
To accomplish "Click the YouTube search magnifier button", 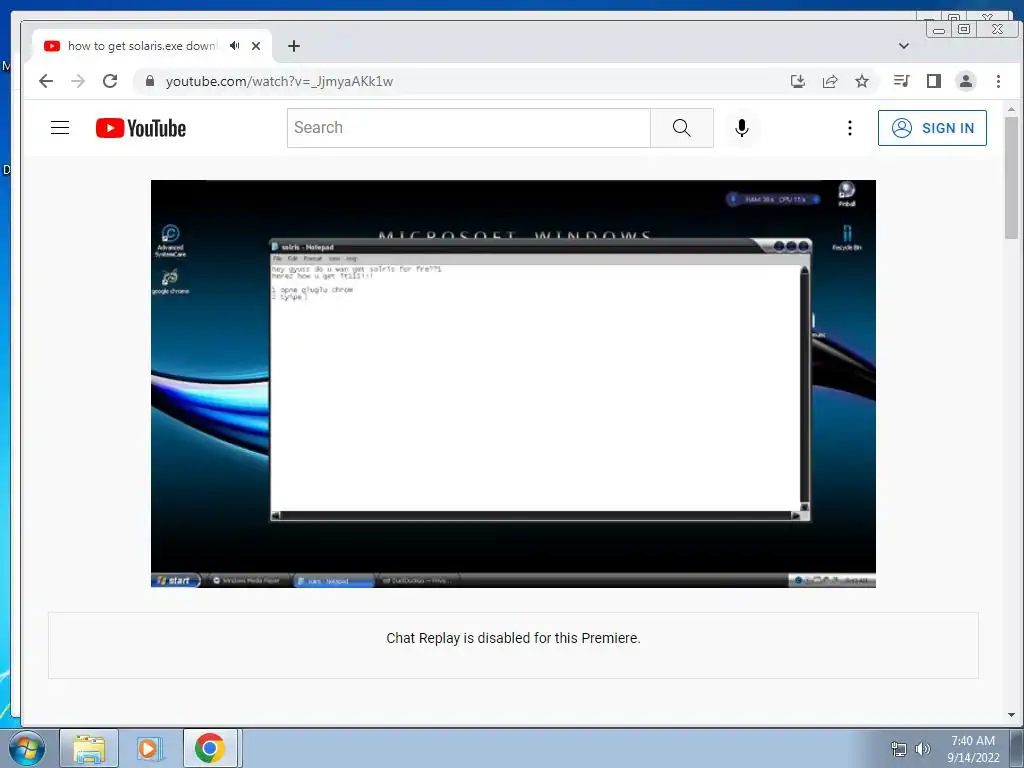I will click(x=681, y=127).
